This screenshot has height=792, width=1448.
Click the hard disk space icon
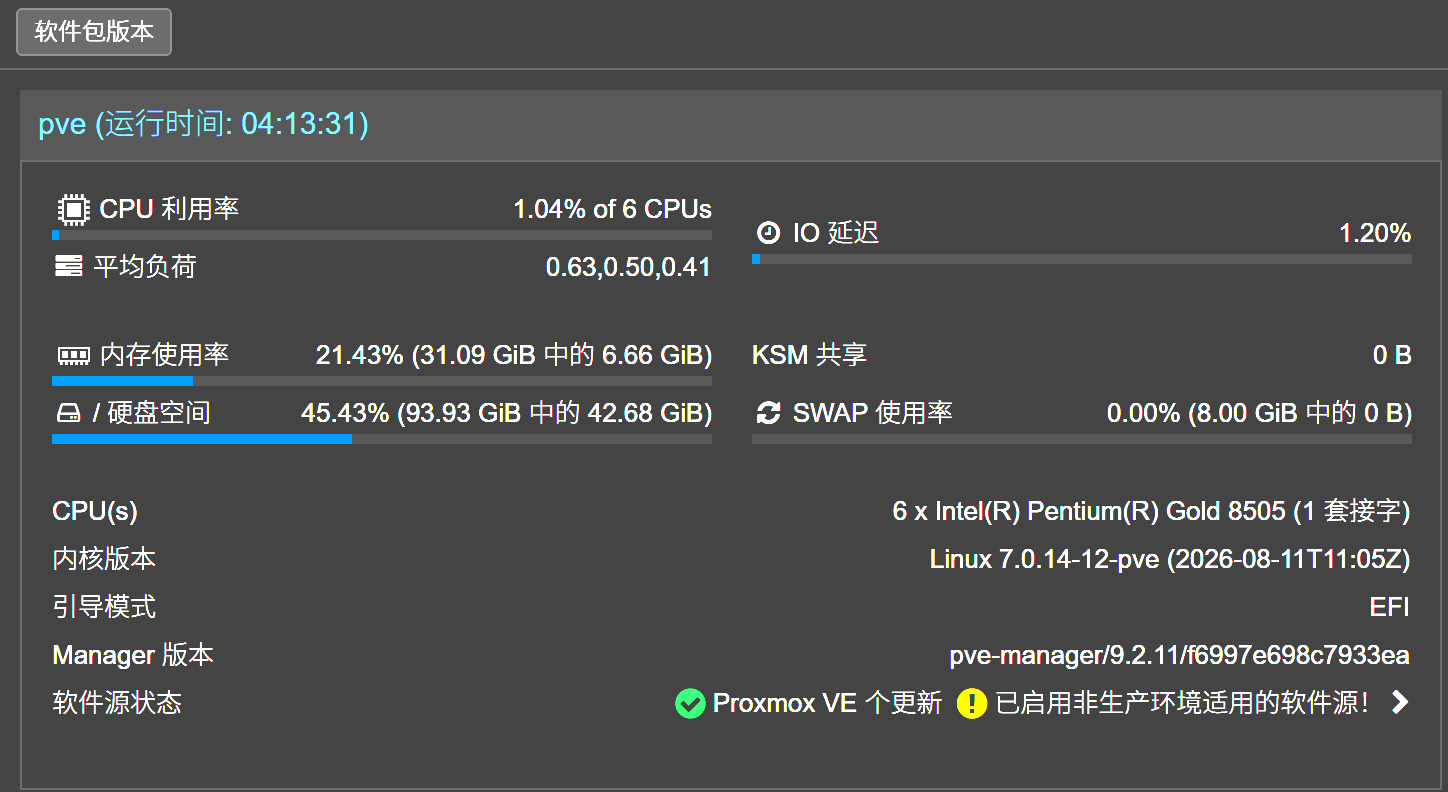(67, 413)
